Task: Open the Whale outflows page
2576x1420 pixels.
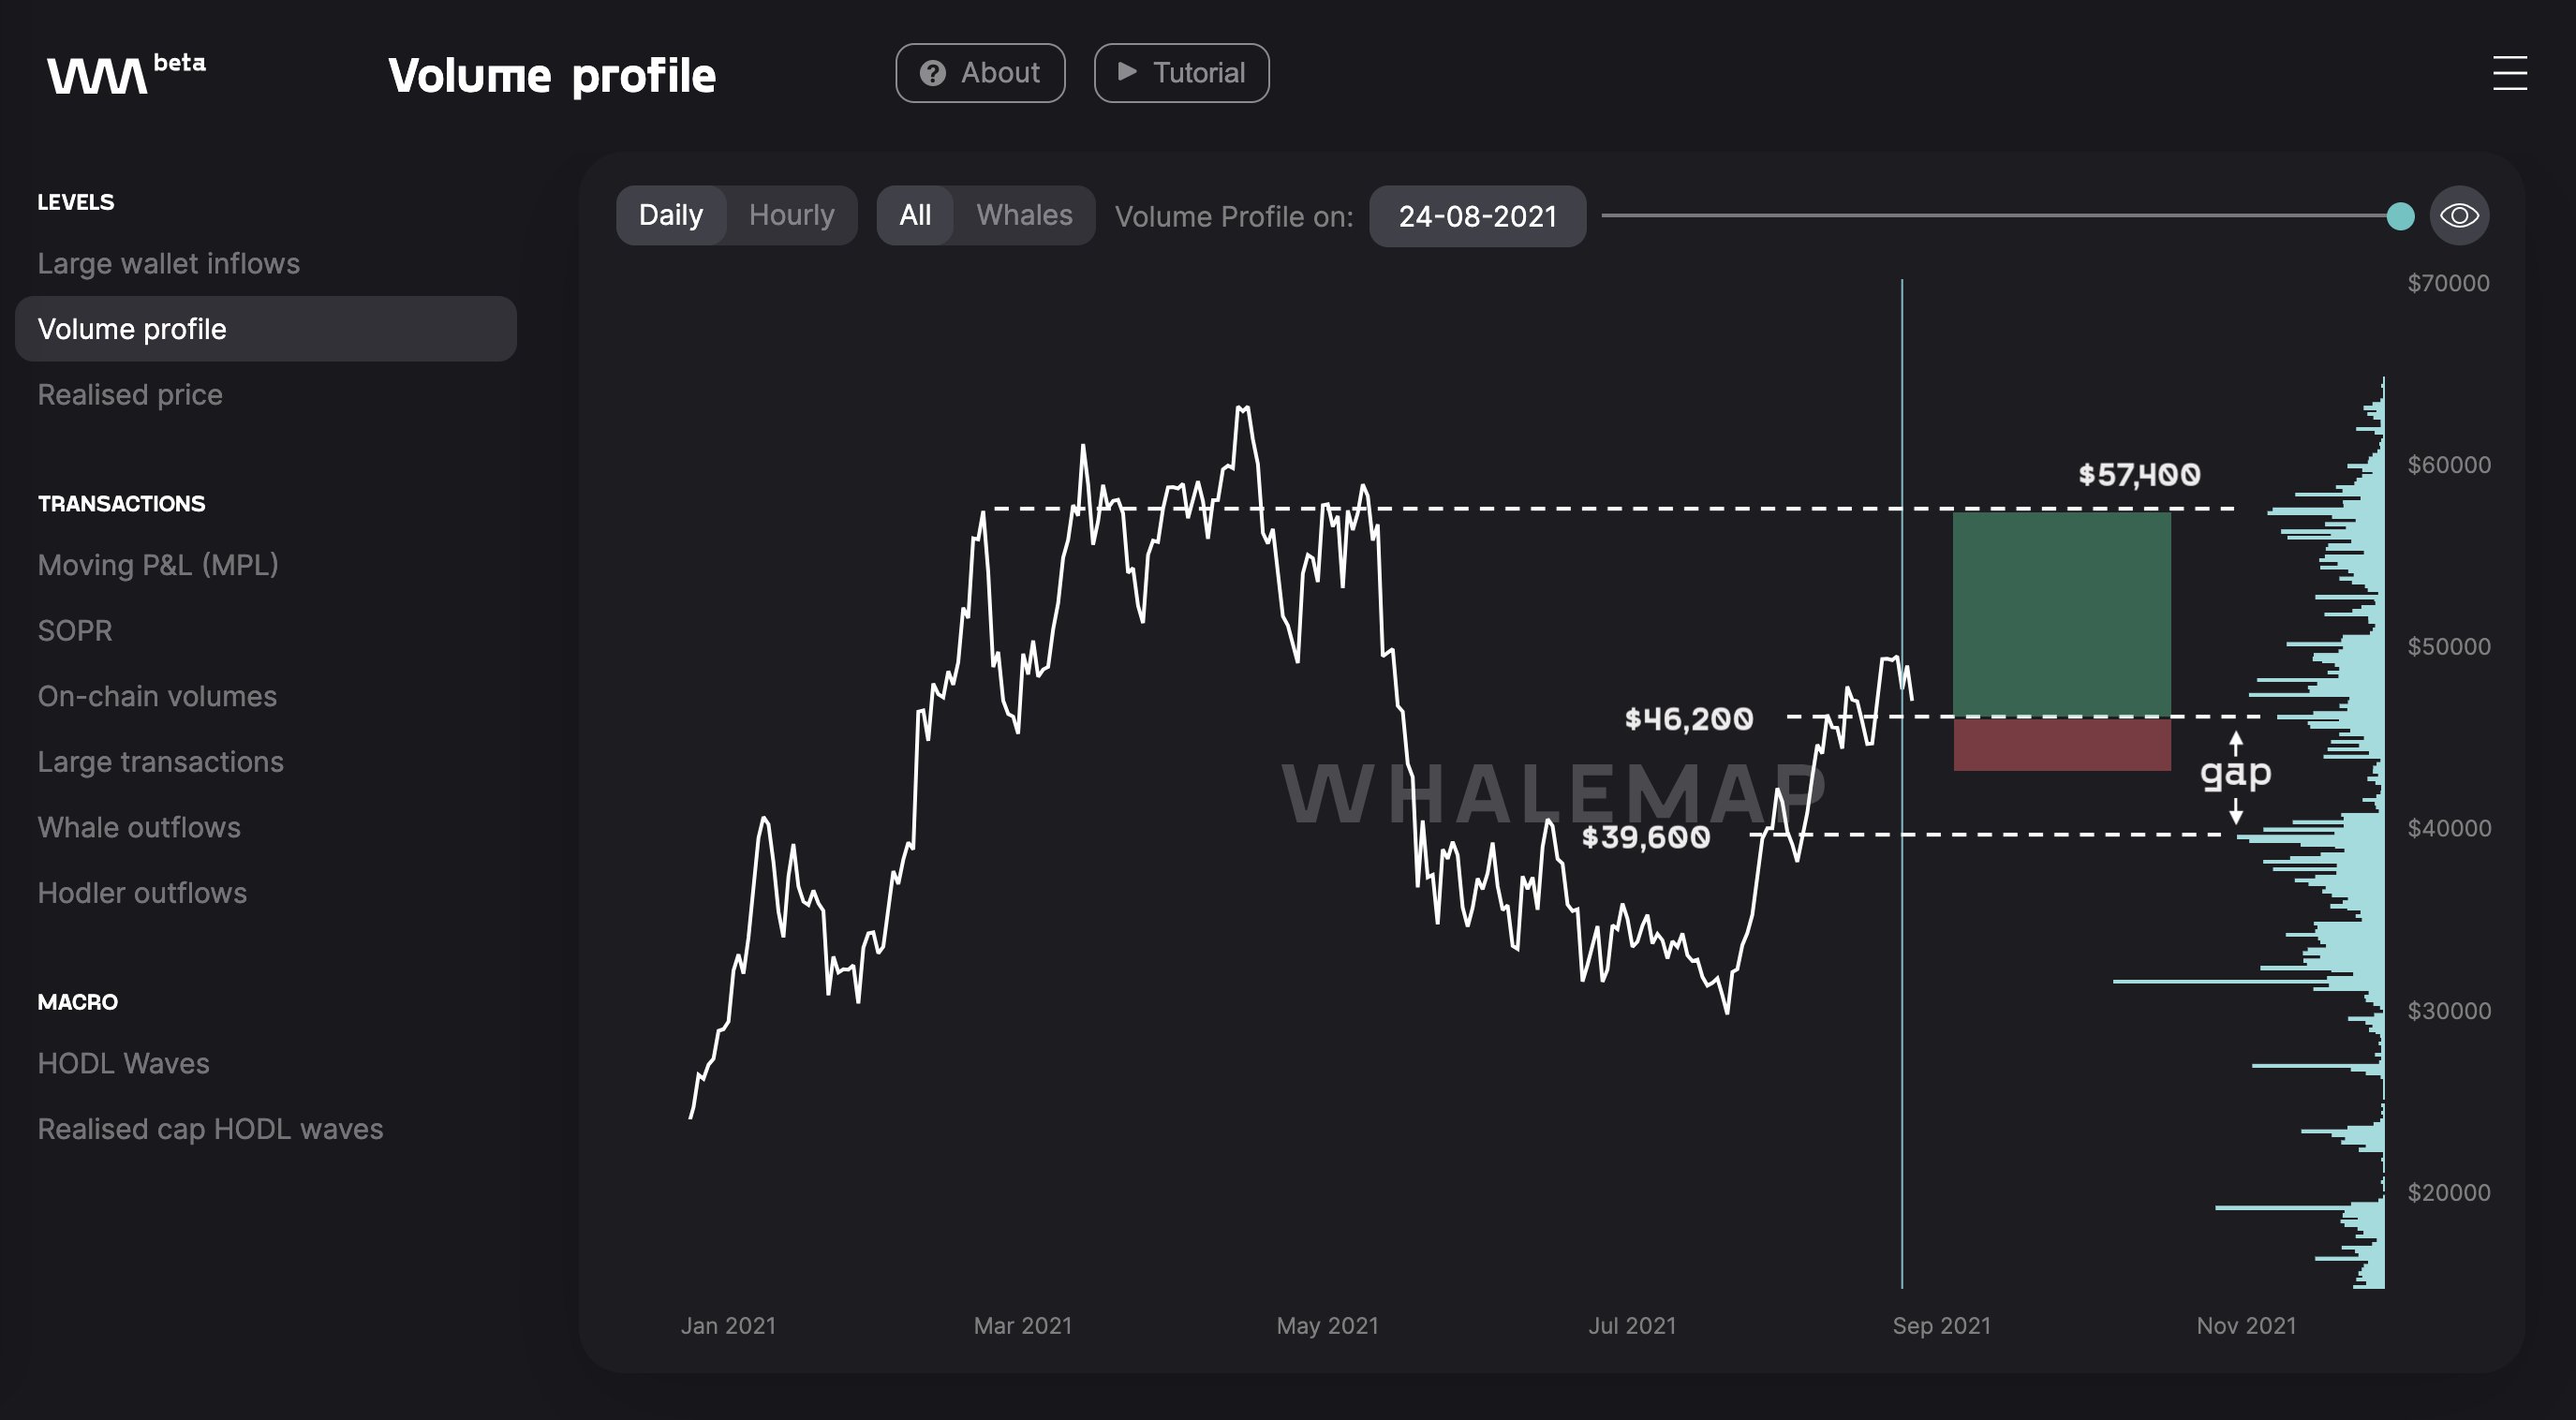Action: 139,828
